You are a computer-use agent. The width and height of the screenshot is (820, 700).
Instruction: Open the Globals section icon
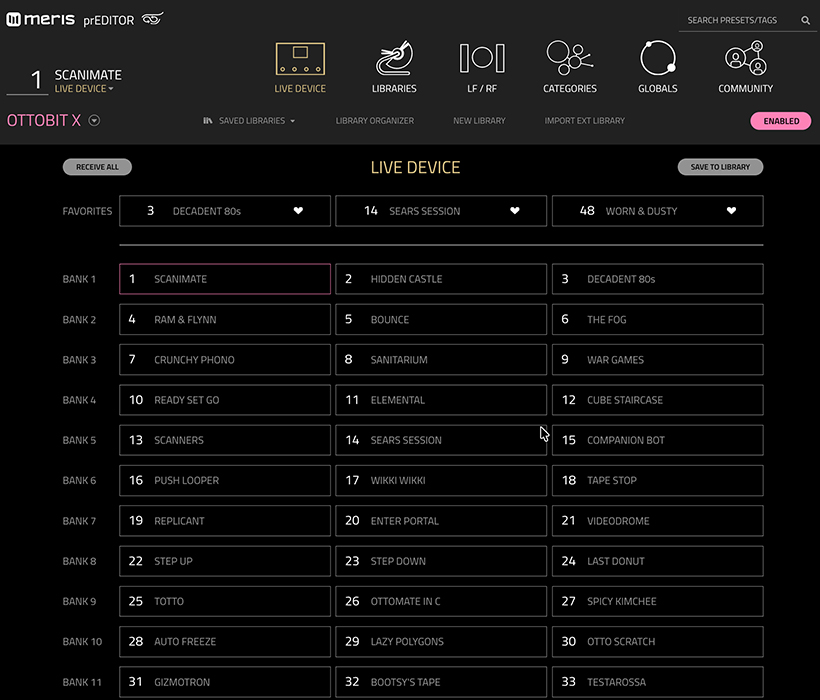658,58
